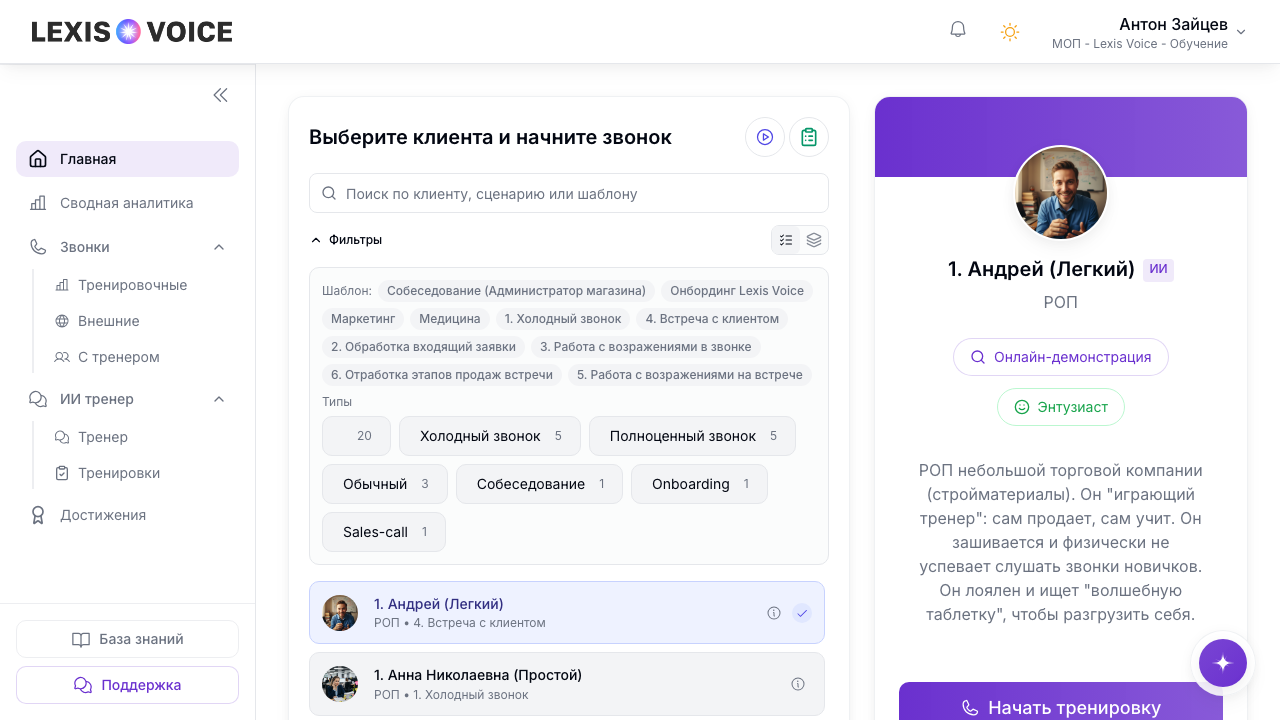Screen dimensions: 1280x720
Task: Select 3. Работа с возражениями в звонке
Action: click(x=646, y=347)
